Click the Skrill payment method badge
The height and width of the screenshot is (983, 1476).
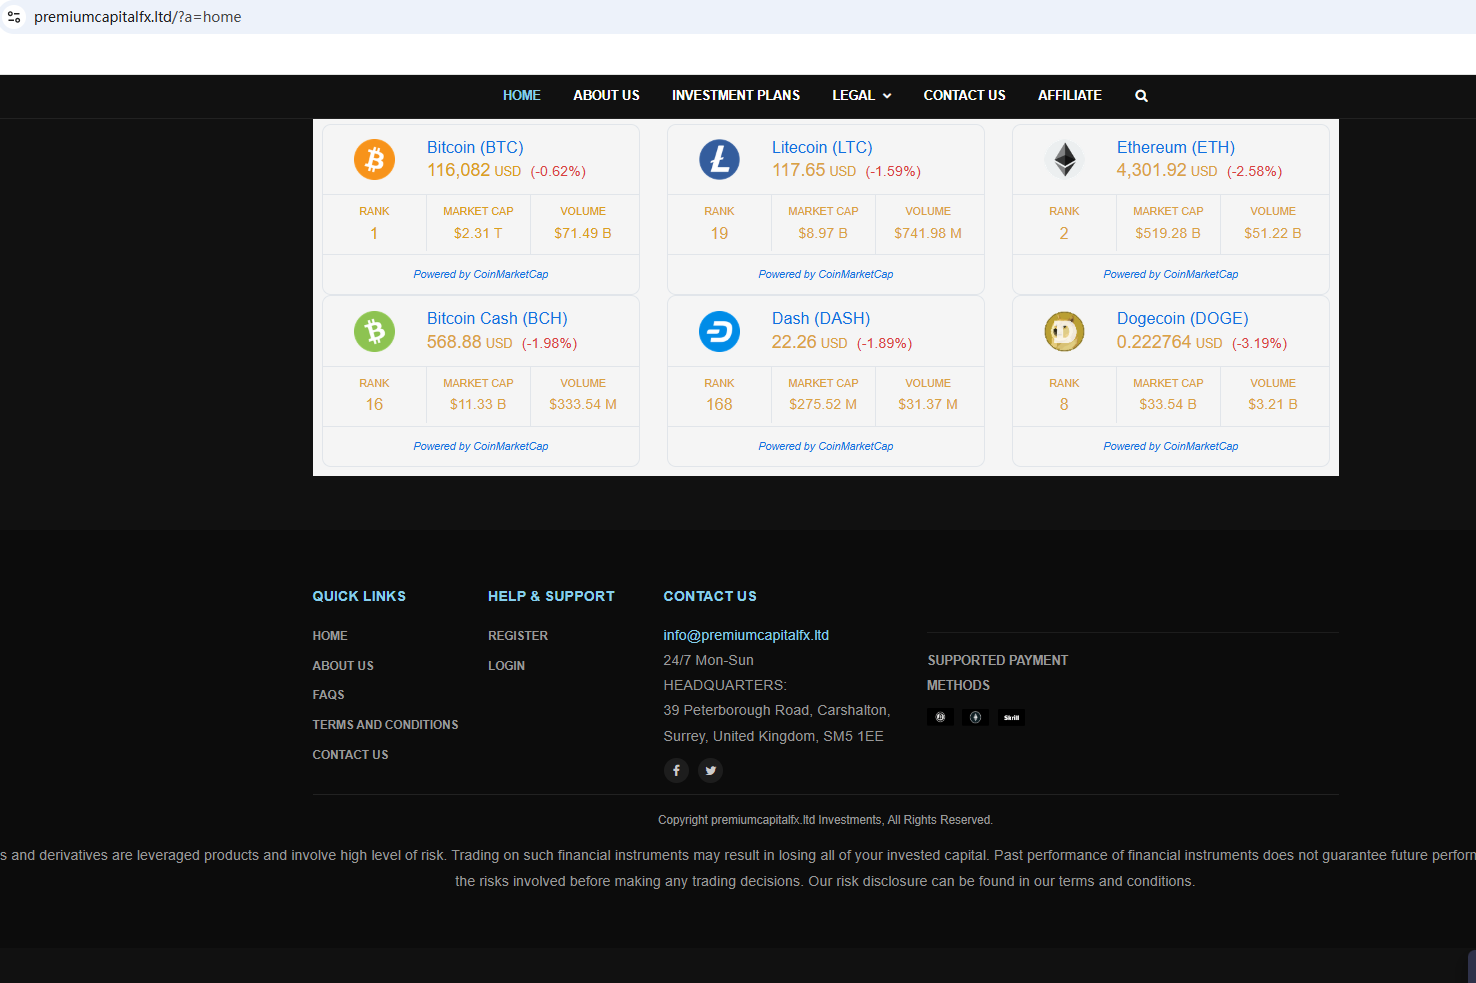tap(1011, 717)
